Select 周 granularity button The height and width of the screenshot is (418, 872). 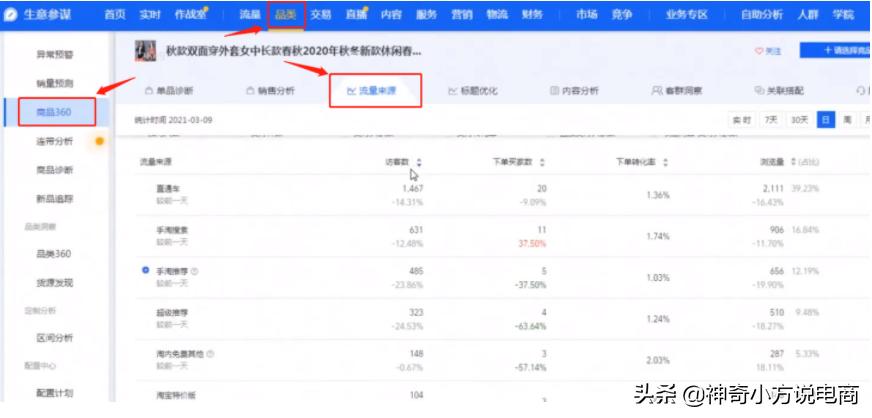click(847, 120)
